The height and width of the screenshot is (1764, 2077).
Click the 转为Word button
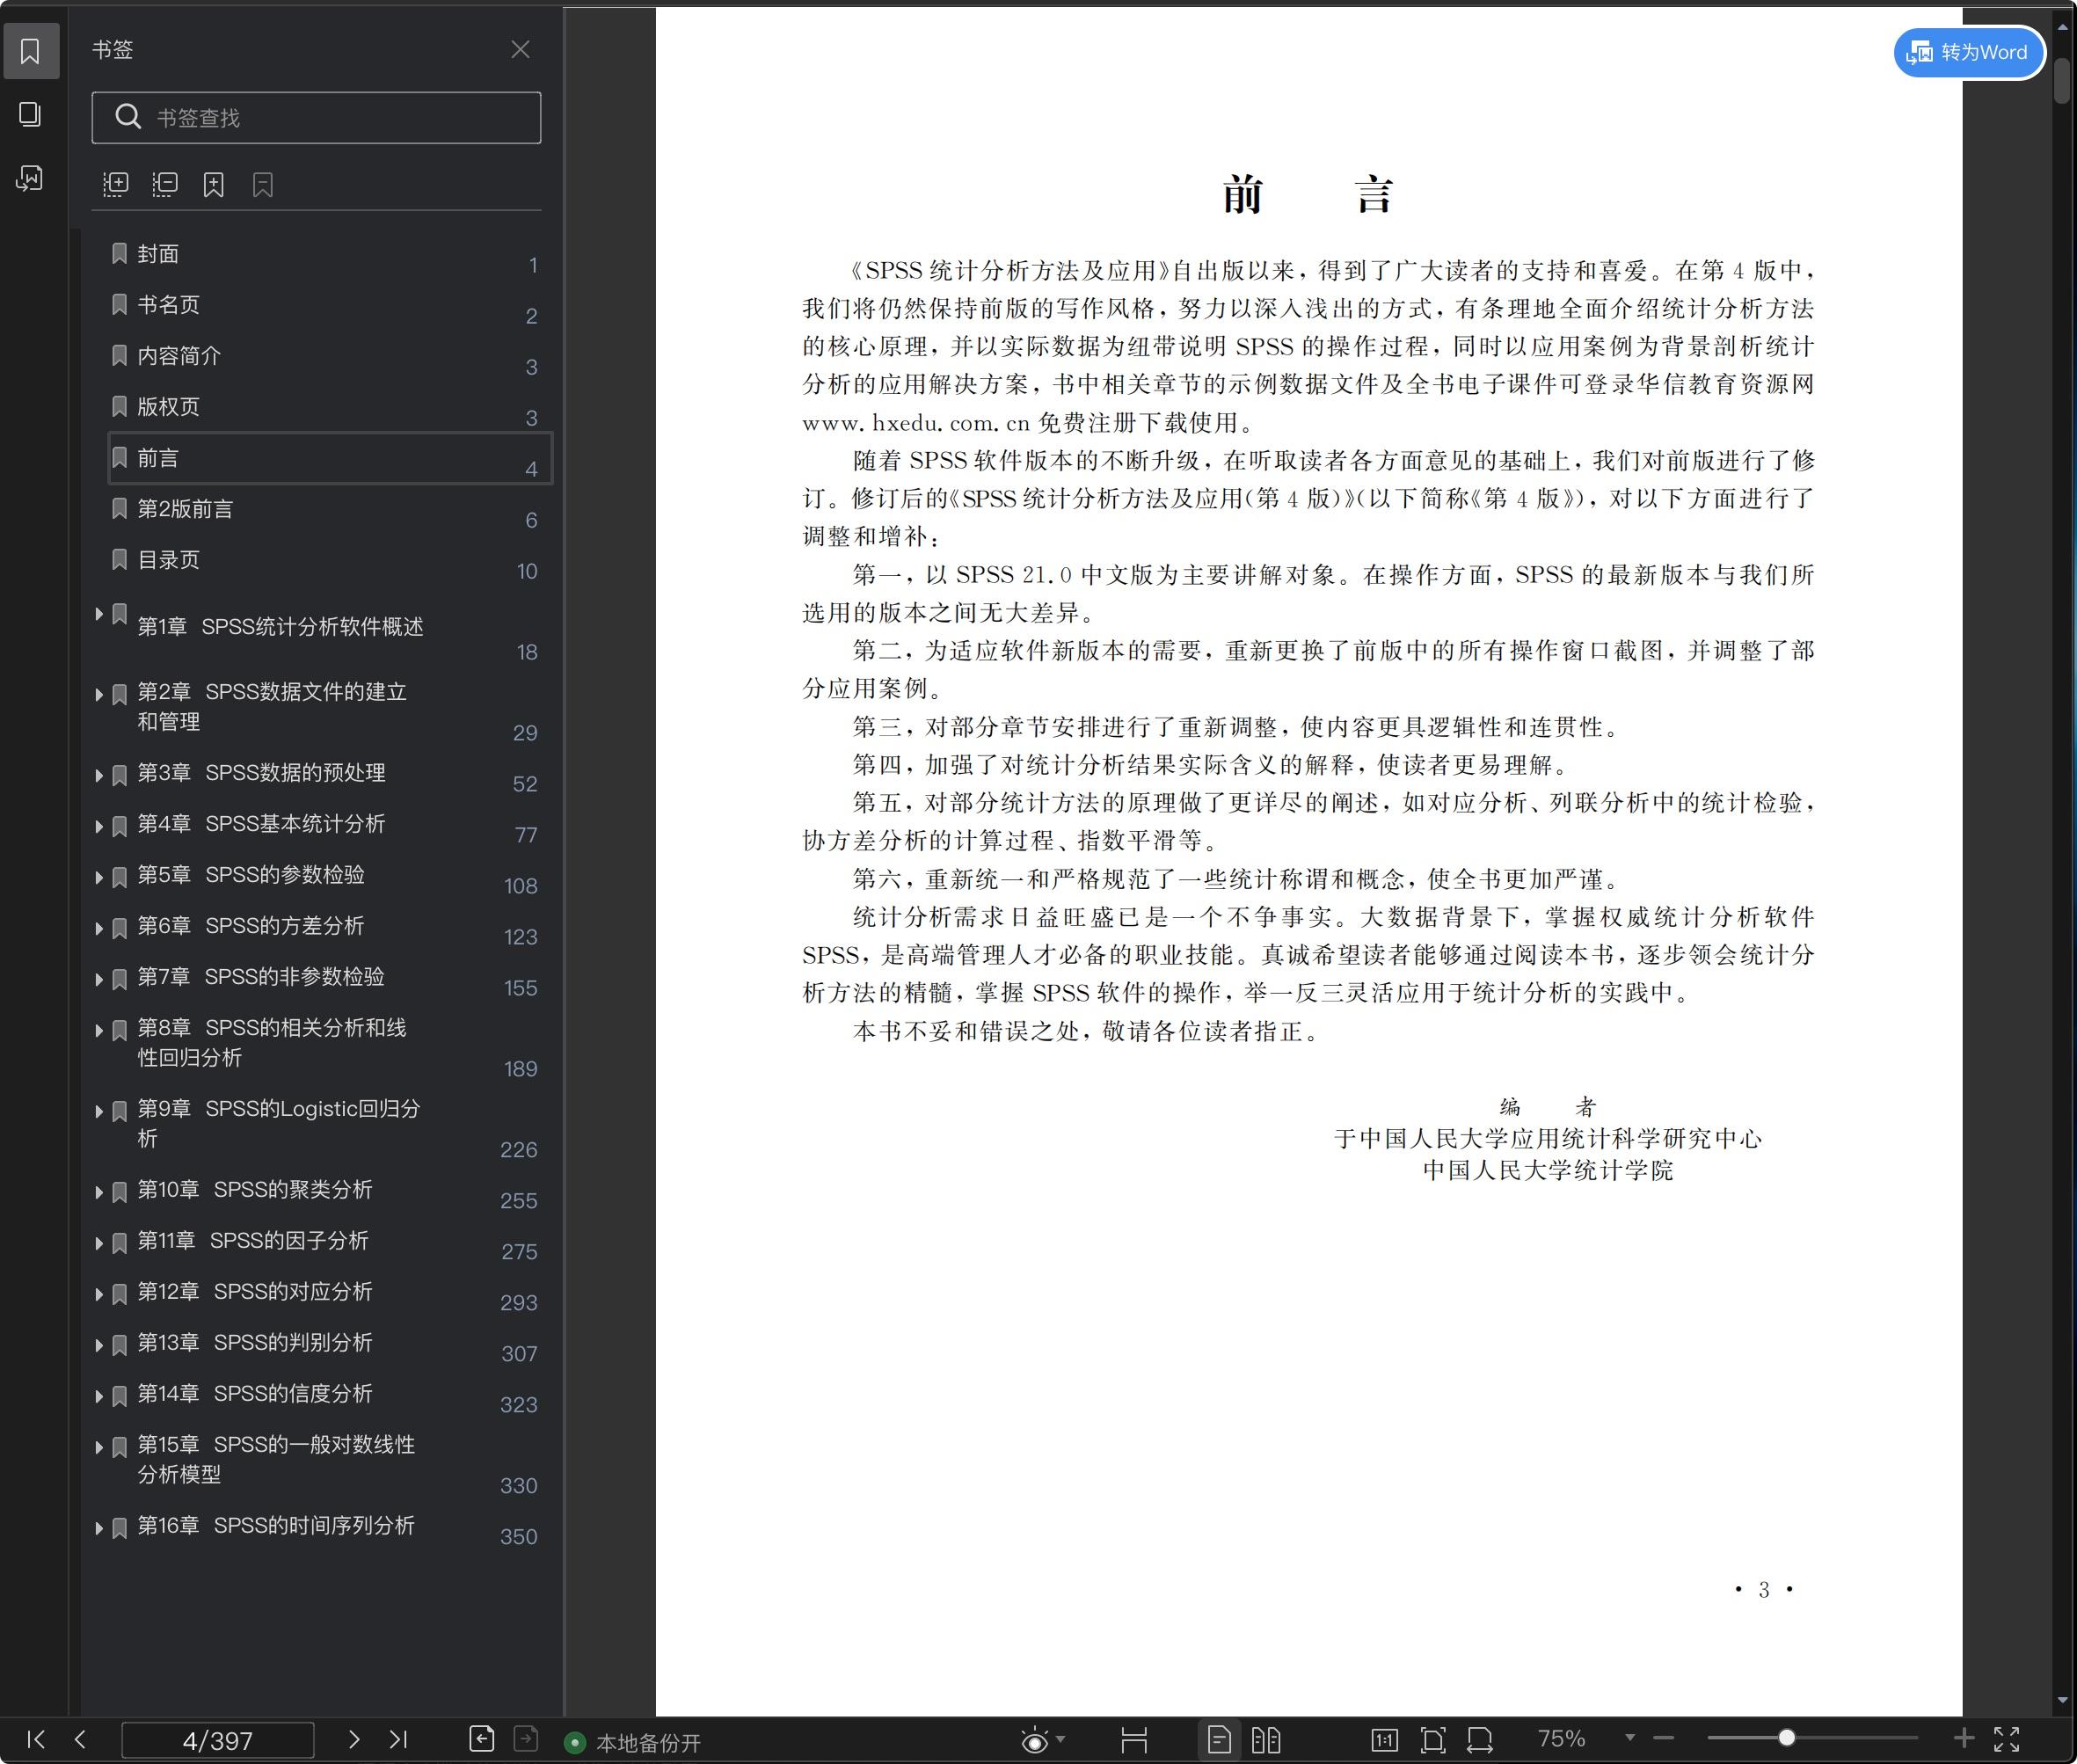click(1968, 52)
